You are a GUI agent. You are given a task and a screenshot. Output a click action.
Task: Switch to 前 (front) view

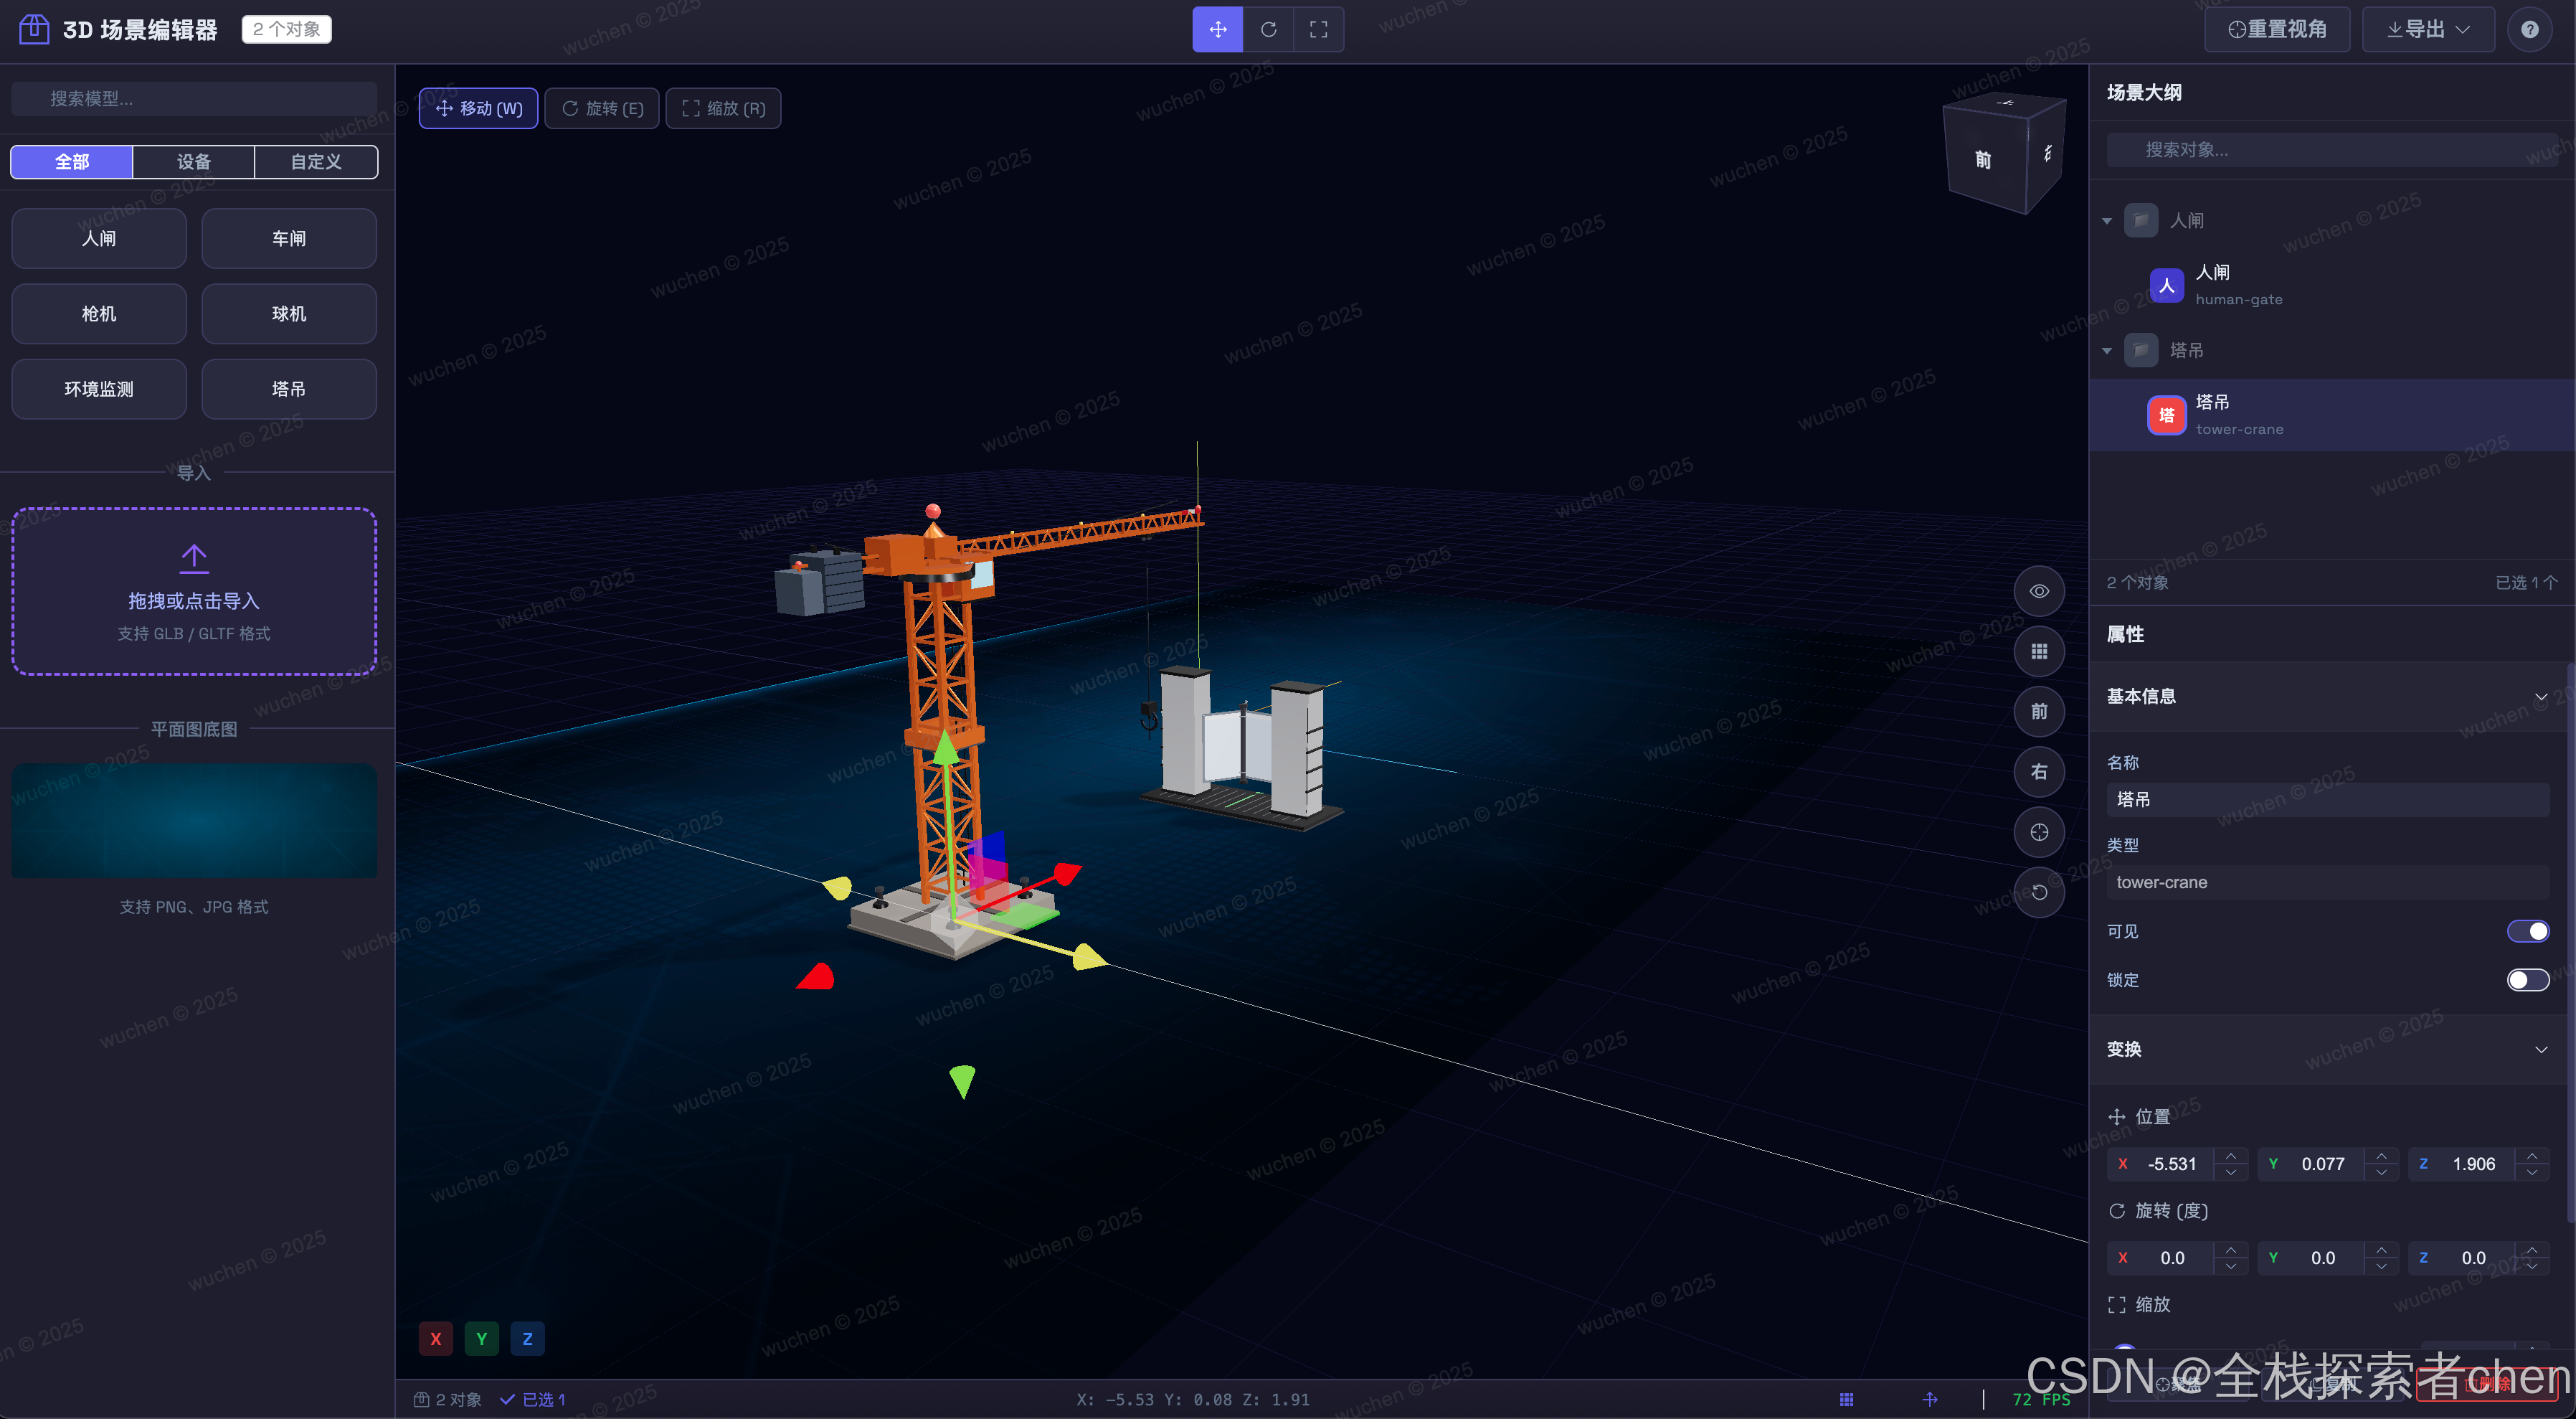[2040, 711]
